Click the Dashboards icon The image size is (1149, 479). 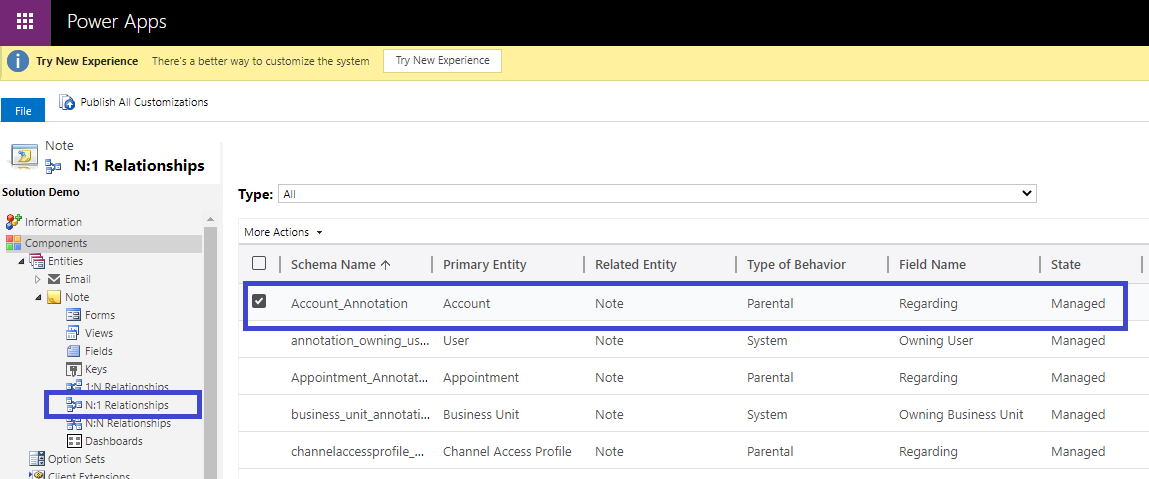(x=73, y=441)
